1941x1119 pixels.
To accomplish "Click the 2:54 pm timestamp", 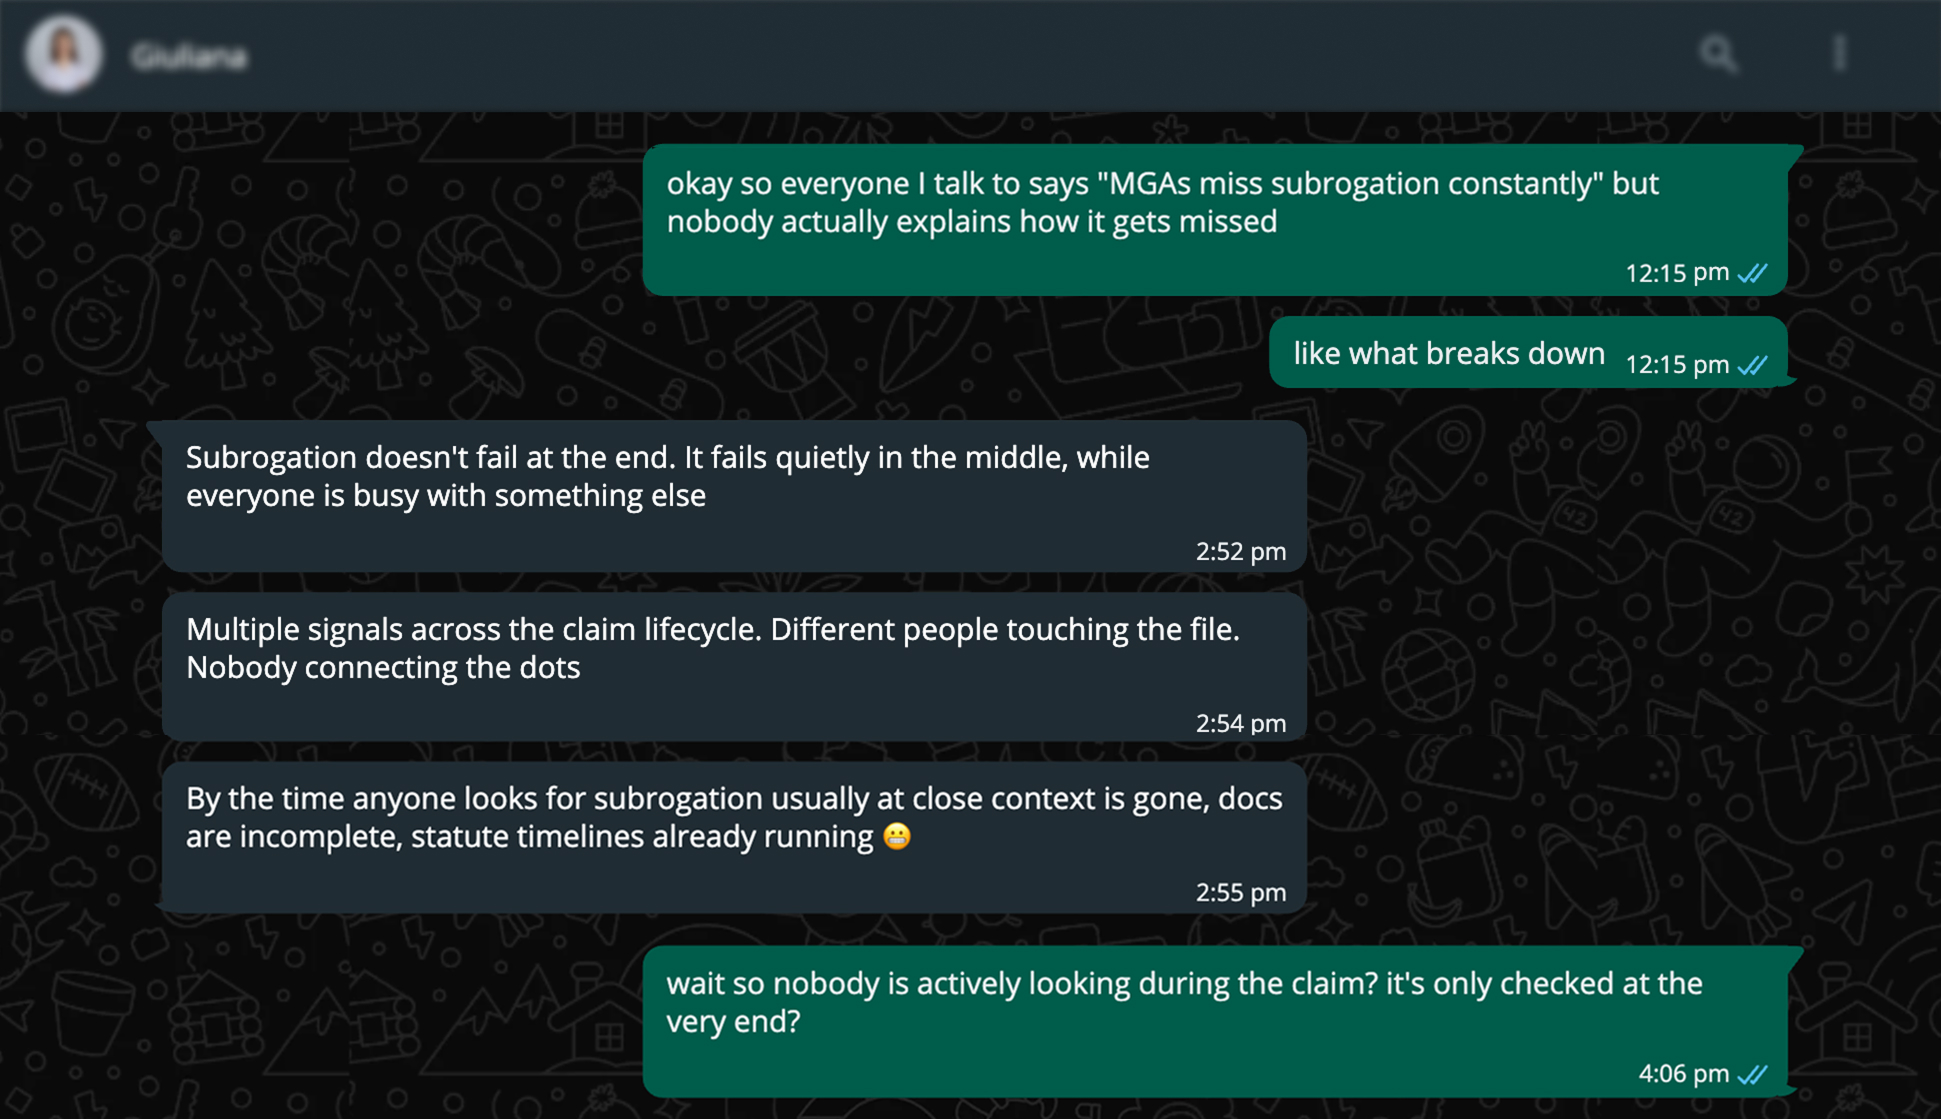I will 1240,723.
